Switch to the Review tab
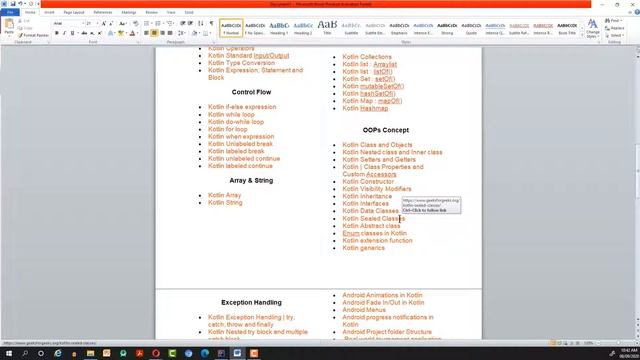The height and width of the screenshot is (360, 640). [x=151, y=13]
